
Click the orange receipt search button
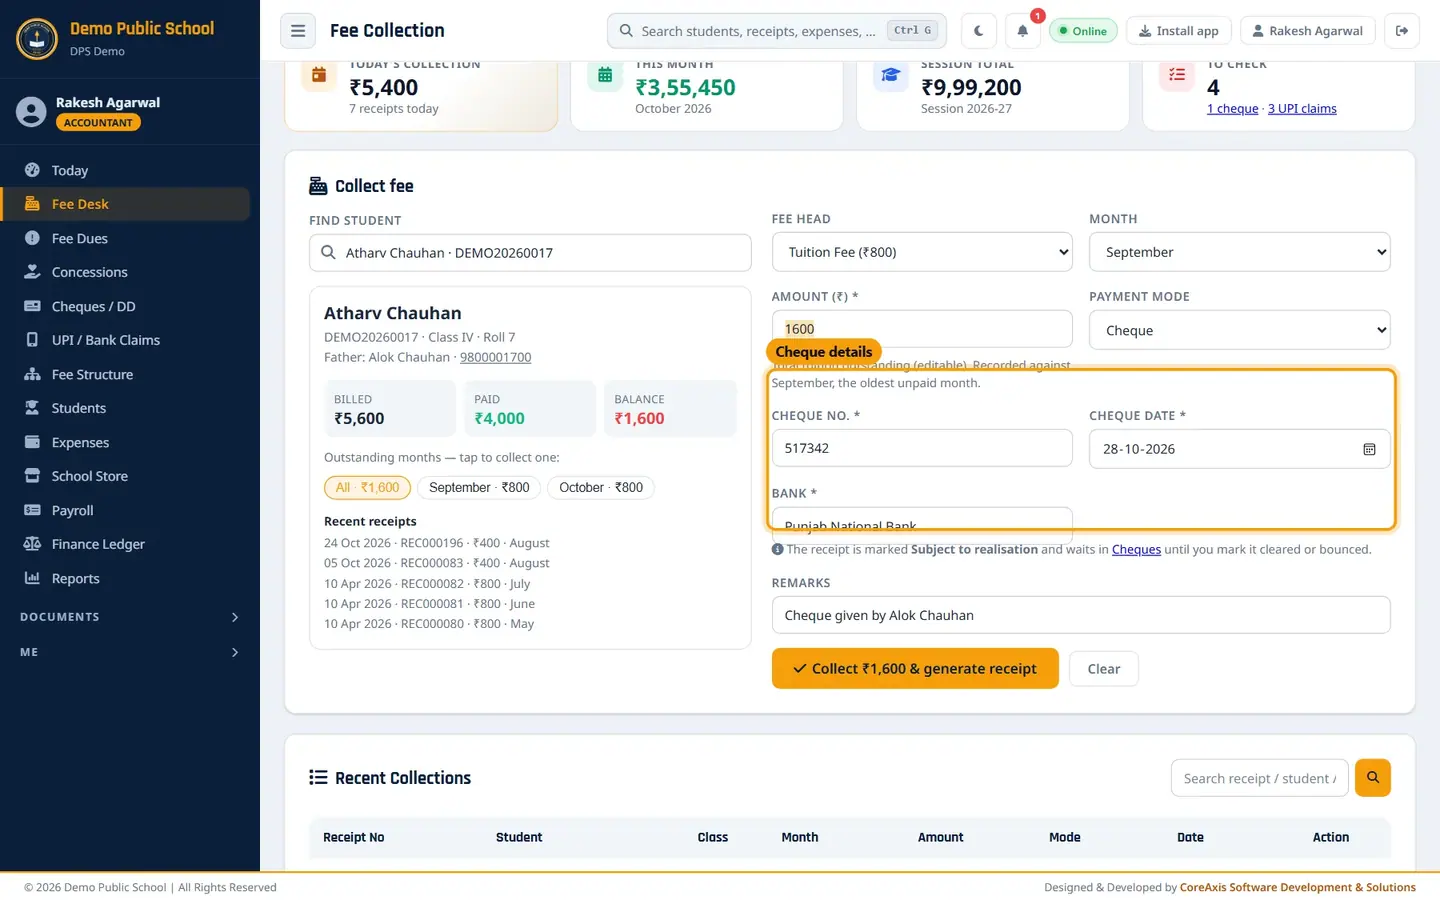(1373, 777)
